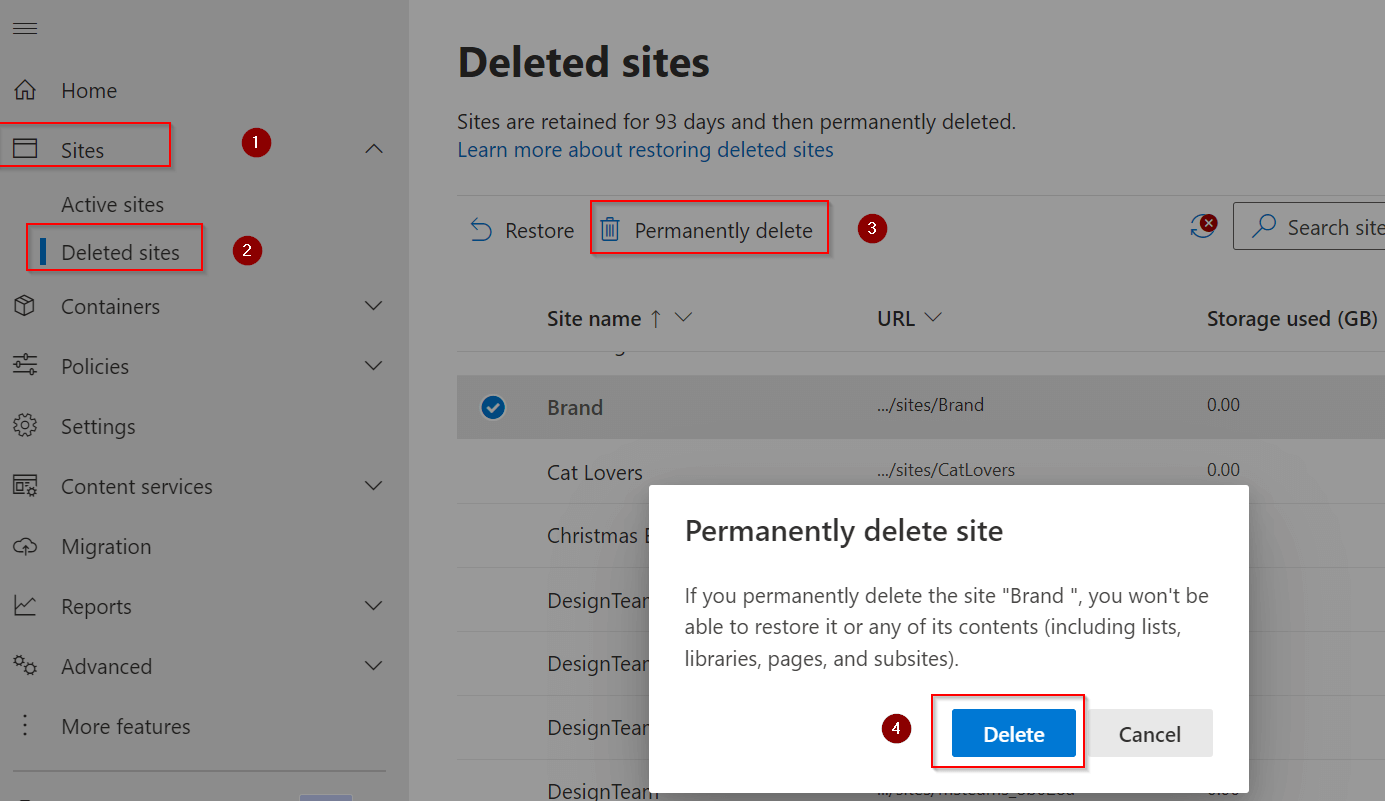Click the Content services icon
This screenshot has height=801, width=1385.
point(25,486)
